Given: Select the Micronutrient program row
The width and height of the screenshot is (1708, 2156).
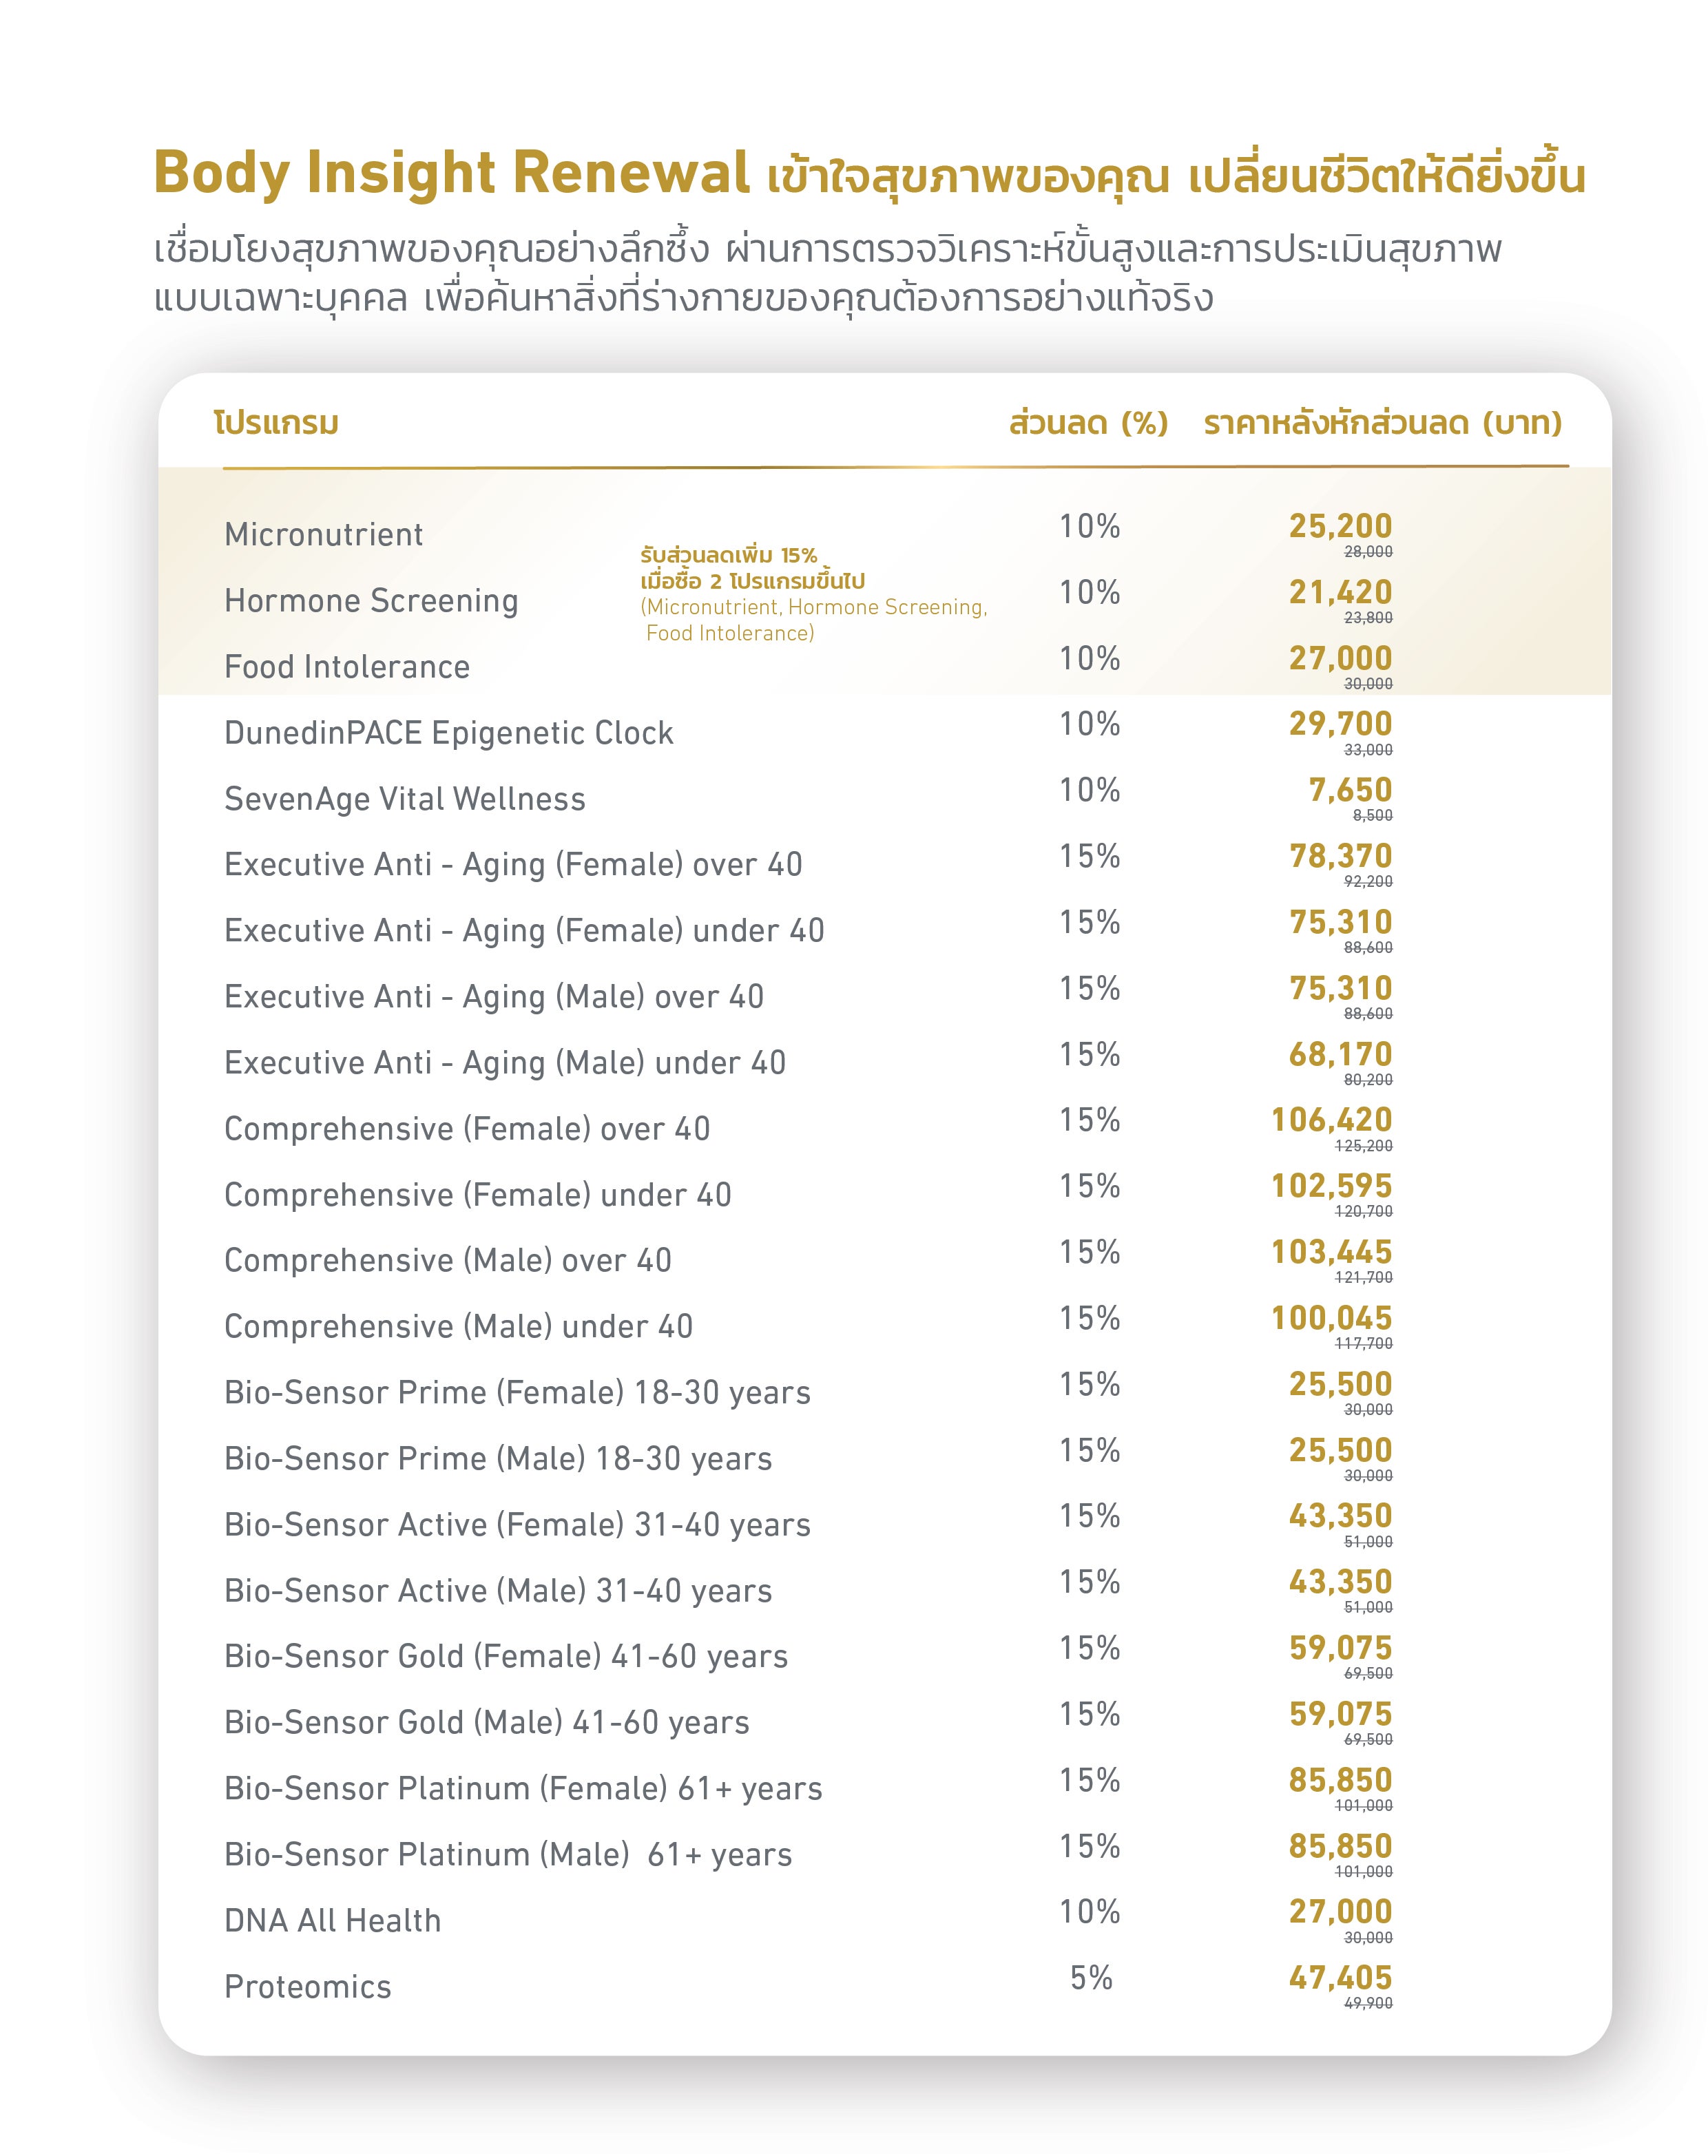Looking at the screenshot, I should 323,535.
